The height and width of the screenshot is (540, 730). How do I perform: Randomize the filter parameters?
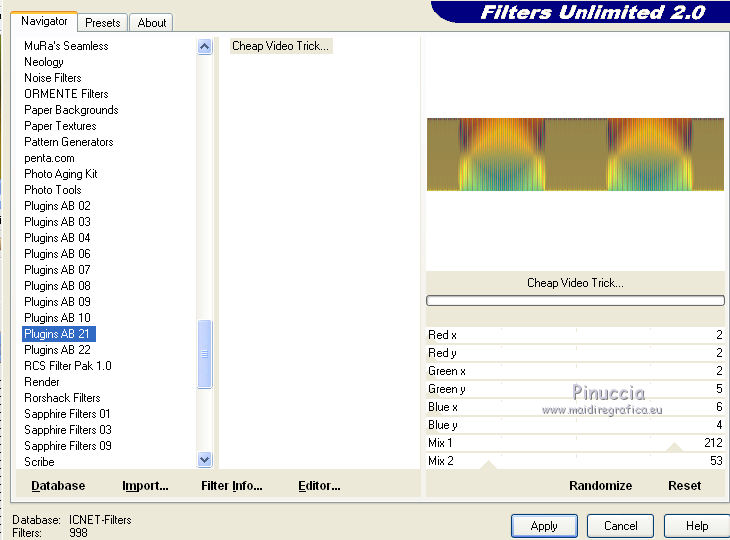click(601, 486)
